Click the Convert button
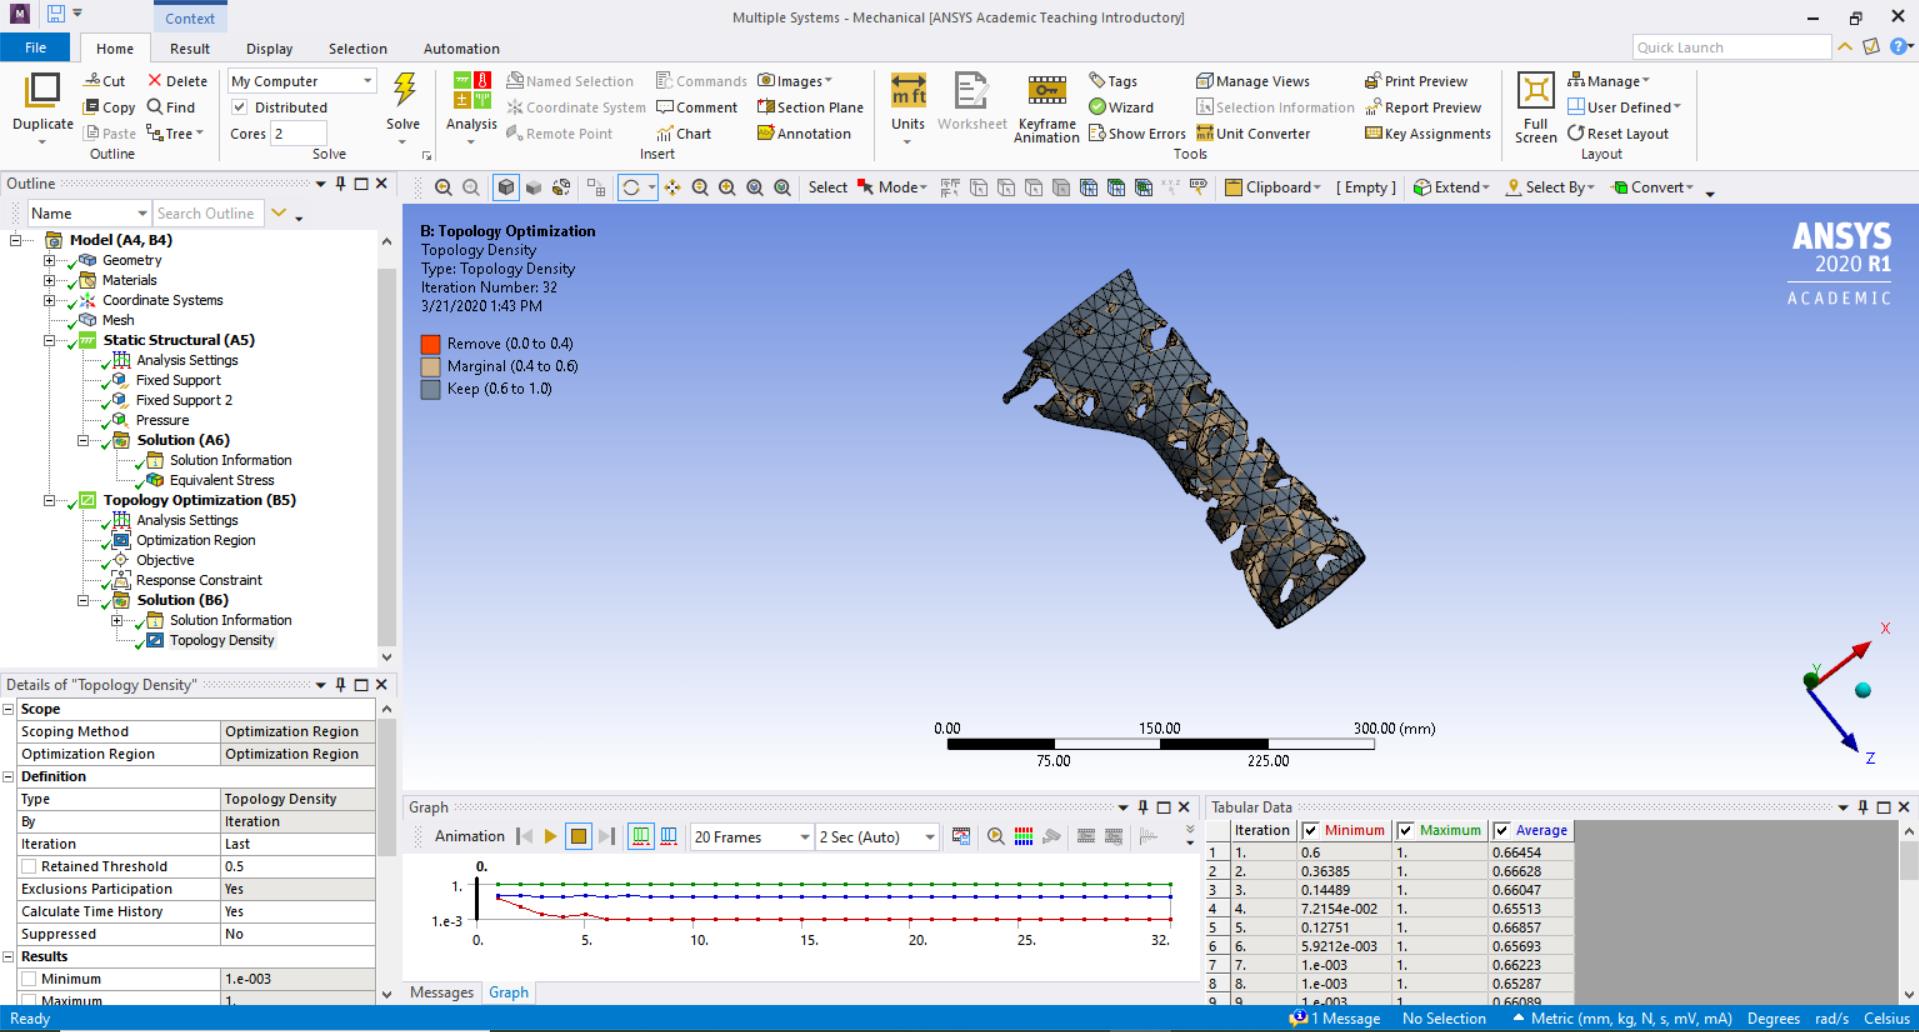The width and height of the screenshot is (1919, 1032). click(x=1653, y=187)
